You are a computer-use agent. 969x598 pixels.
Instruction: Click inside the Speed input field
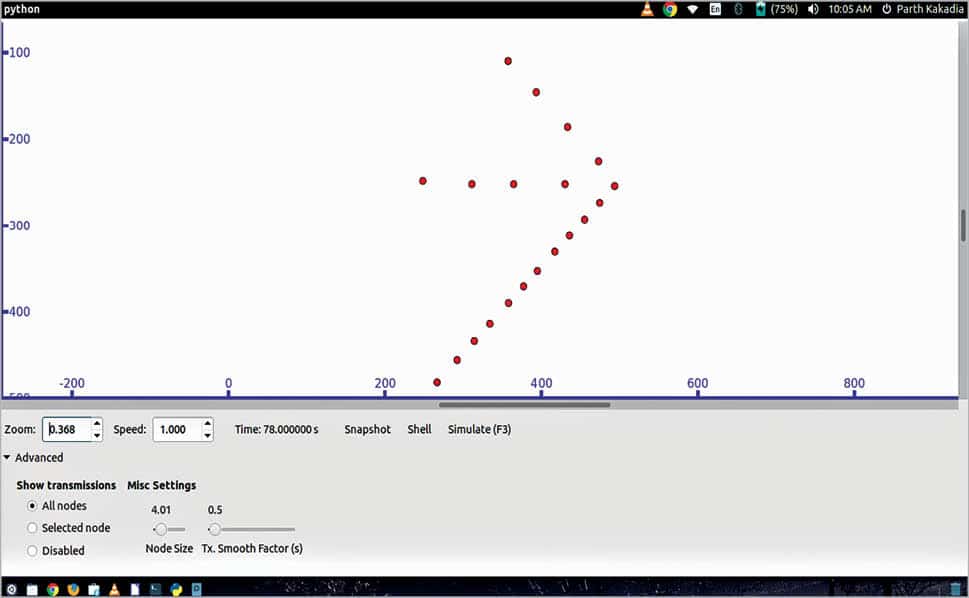coord(177,430)
